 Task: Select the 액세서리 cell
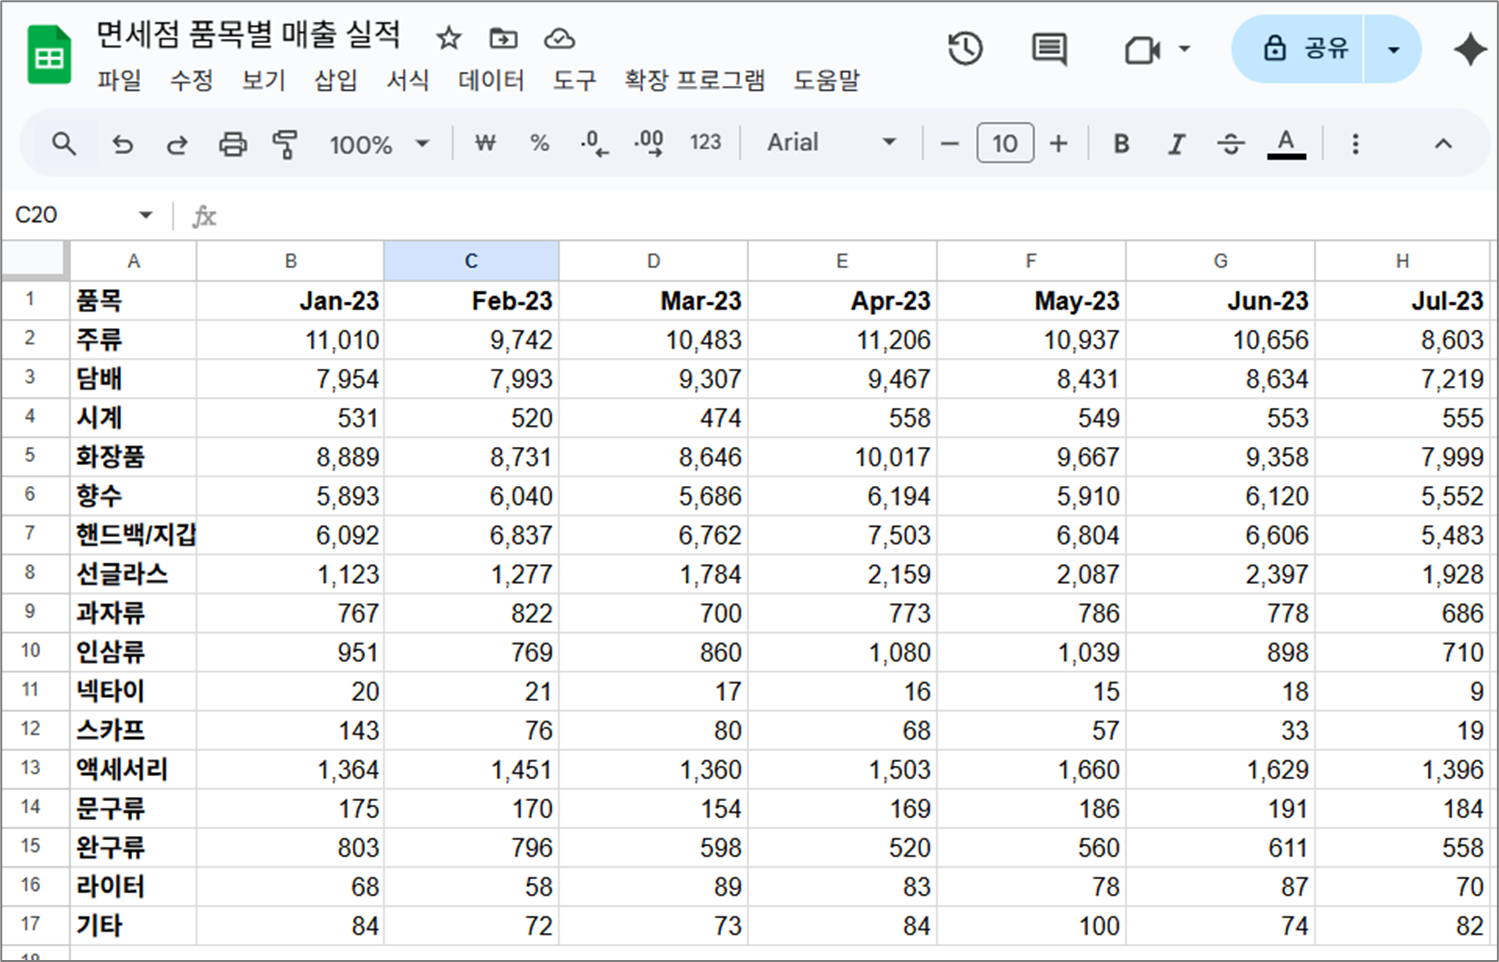tap(133, 769)
